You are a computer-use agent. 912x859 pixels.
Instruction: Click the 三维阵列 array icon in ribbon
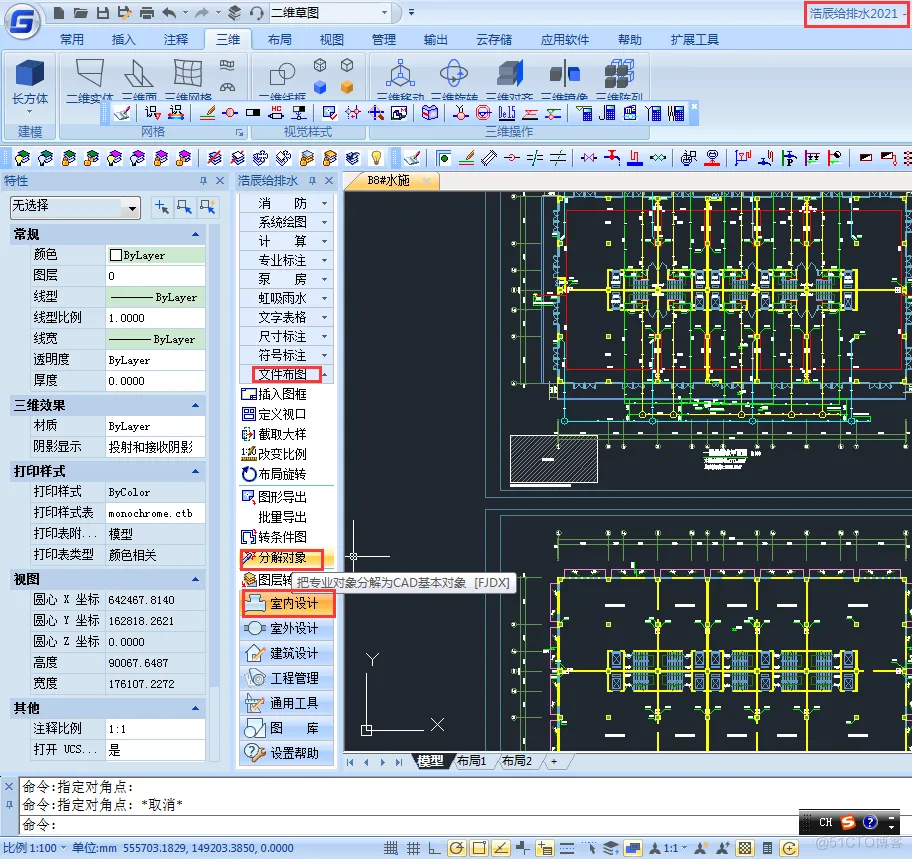click(619, 74)
